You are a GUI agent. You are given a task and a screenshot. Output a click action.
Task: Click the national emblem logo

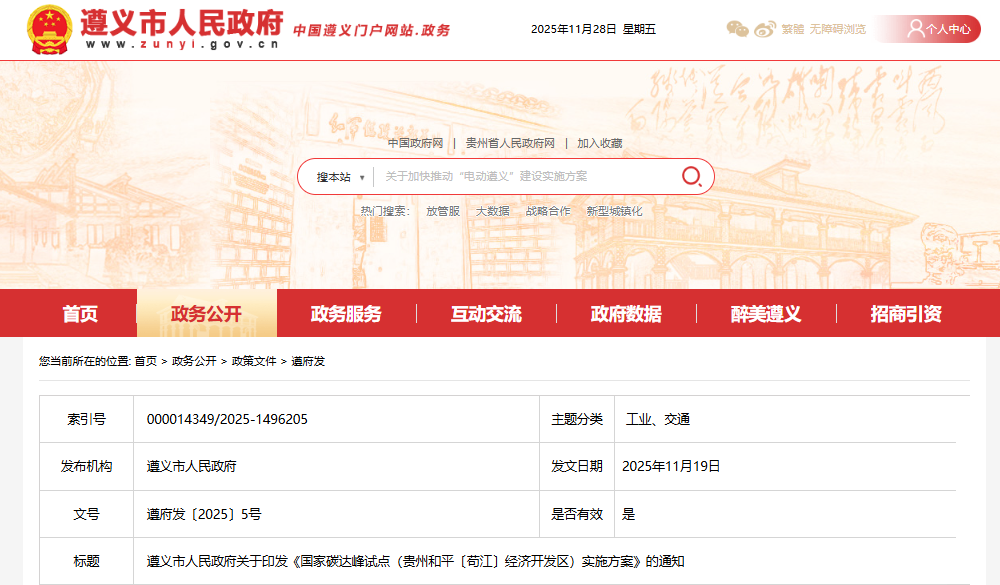tap(49, 30)
